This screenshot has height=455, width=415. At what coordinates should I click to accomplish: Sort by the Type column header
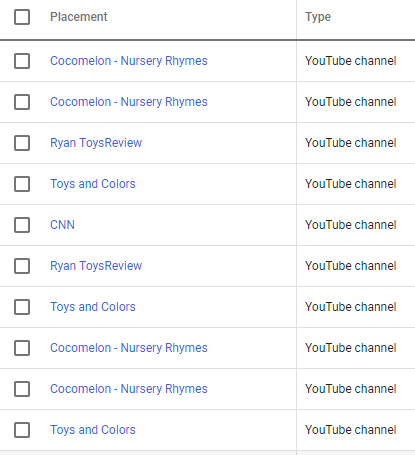318,17
